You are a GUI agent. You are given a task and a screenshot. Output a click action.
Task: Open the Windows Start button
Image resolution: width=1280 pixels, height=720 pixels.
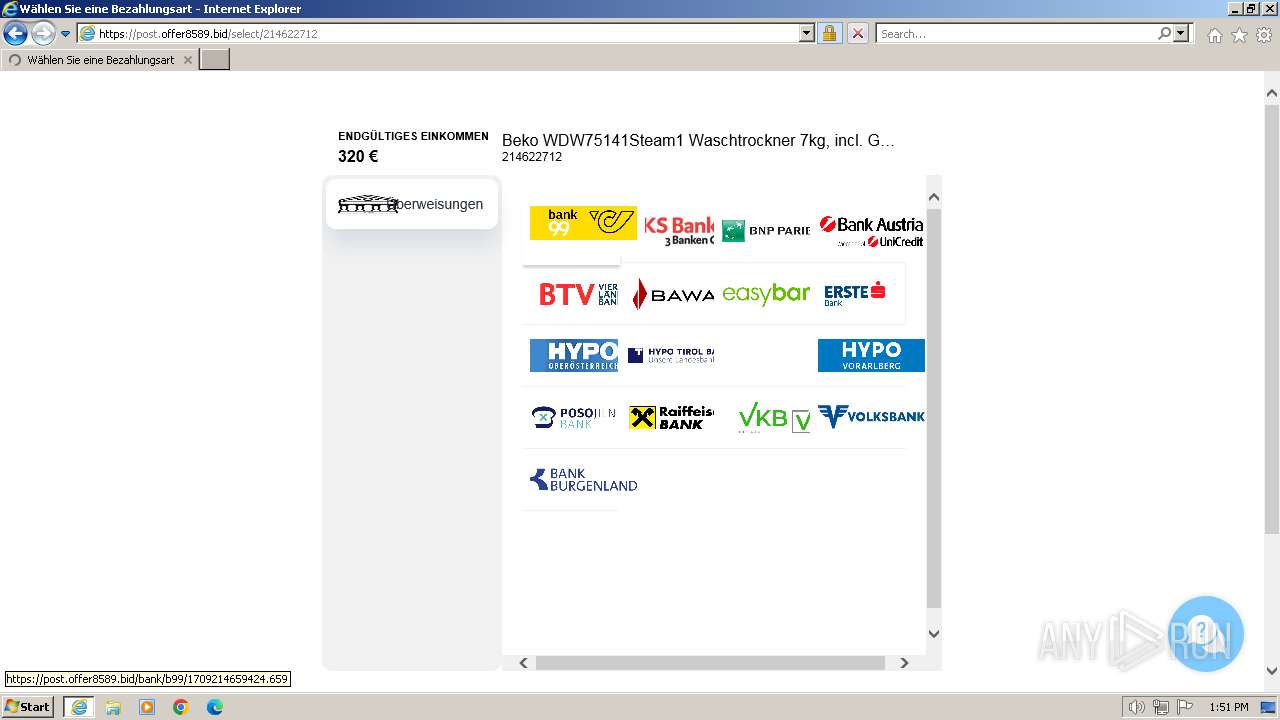(28, 706)
